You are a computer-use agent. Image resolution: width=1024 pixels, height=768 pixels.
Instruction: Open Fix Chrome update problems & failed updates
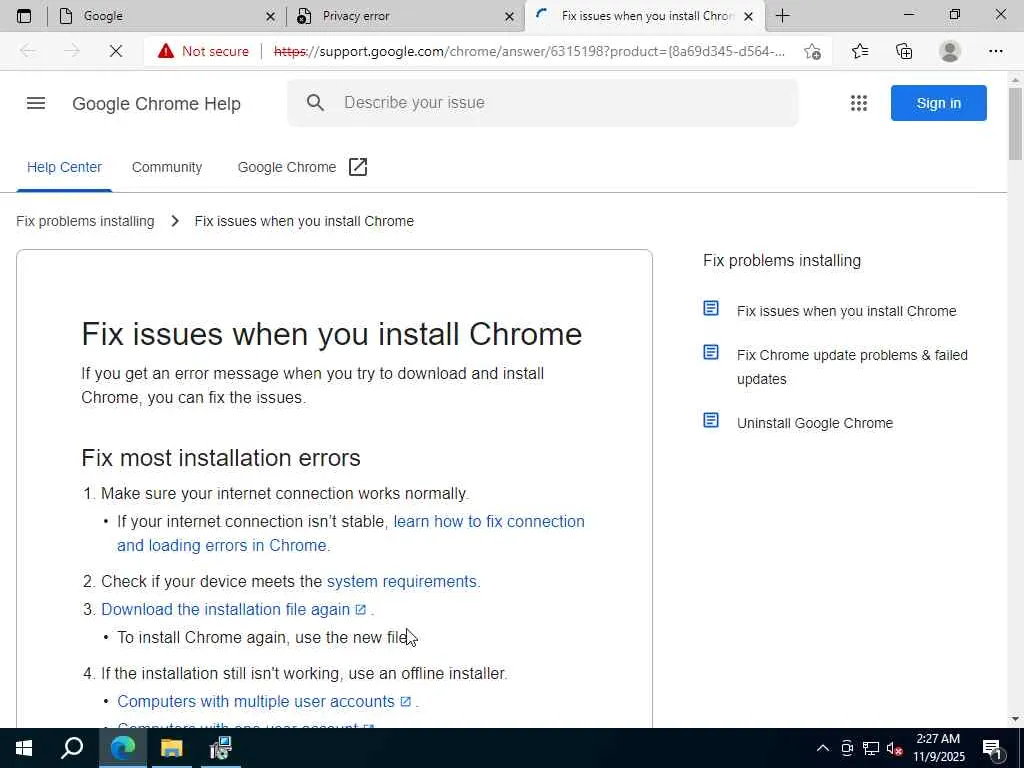tap(852, 367)
